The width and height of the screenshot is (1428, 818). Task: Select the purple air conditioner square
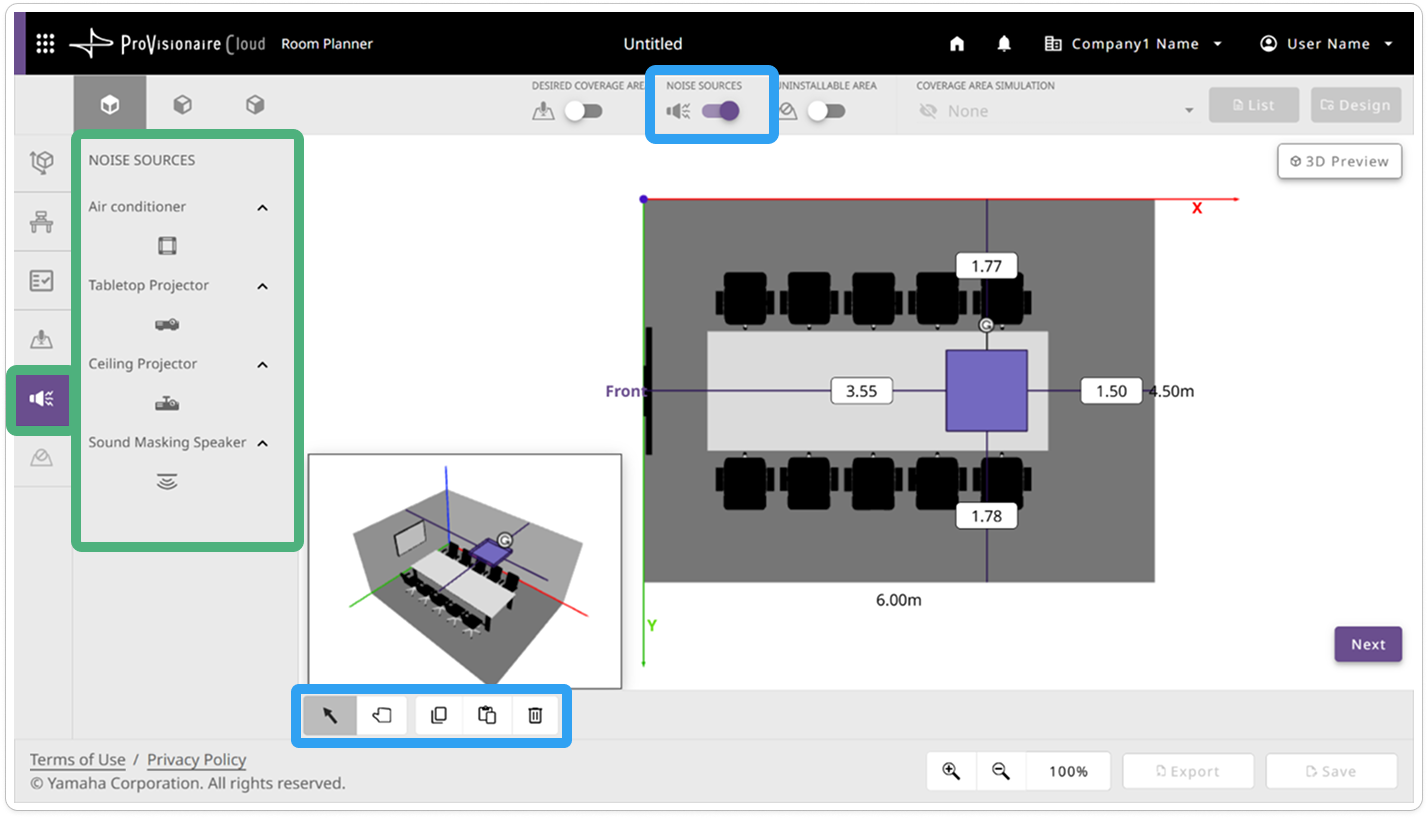987,391
